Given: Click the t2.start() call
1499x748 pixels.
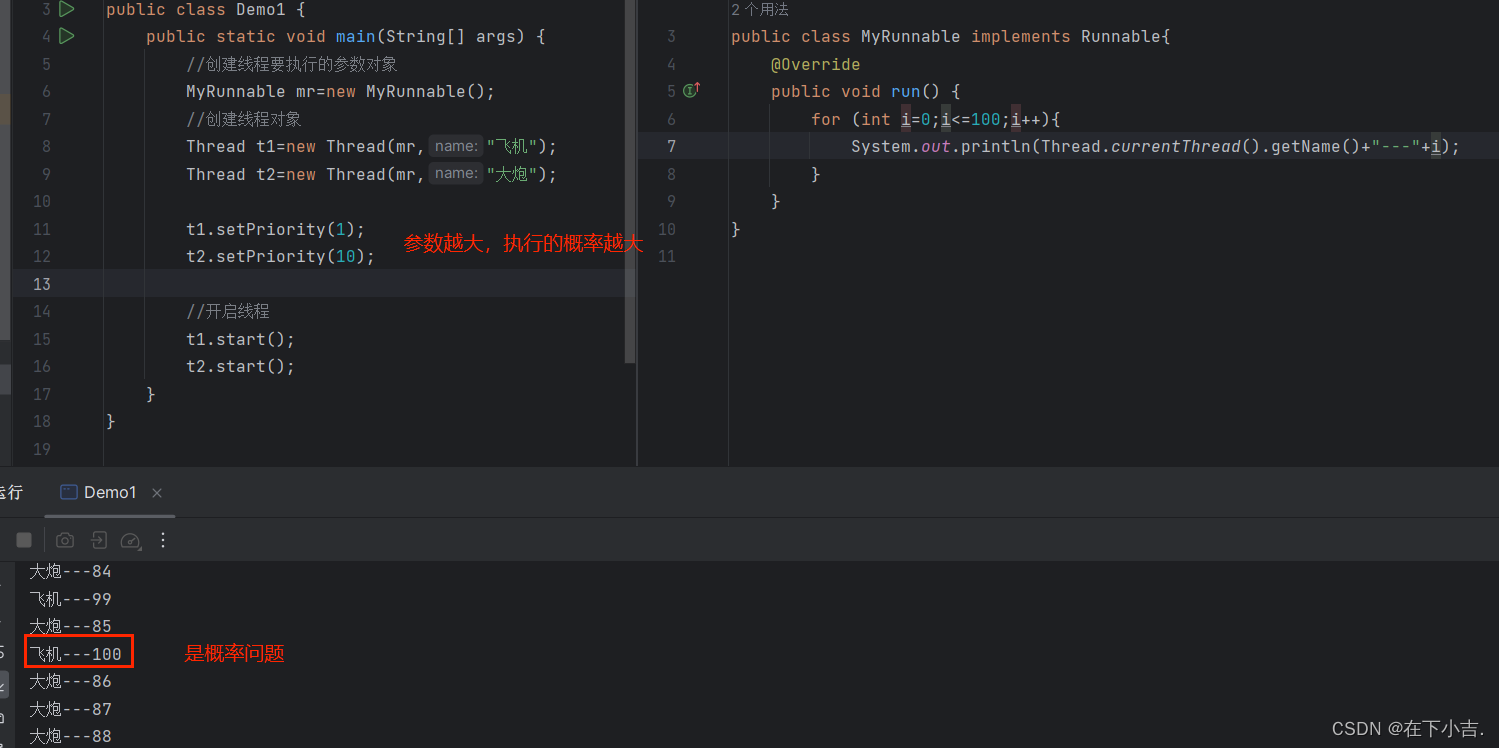Looking at the screenshot, I should click(x=241, y=366).
